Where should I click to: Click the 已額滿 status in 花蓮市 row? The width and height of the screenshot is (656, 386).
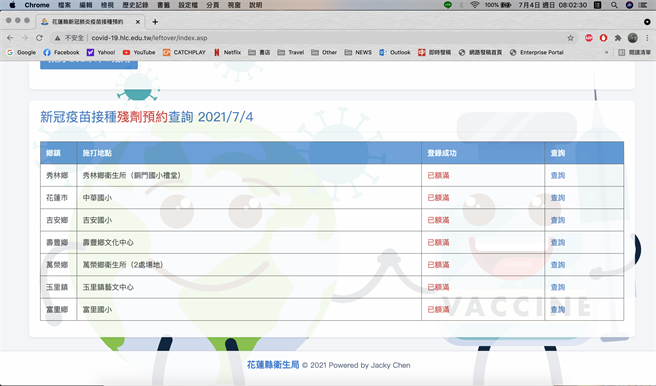click(x=438, y=197)
